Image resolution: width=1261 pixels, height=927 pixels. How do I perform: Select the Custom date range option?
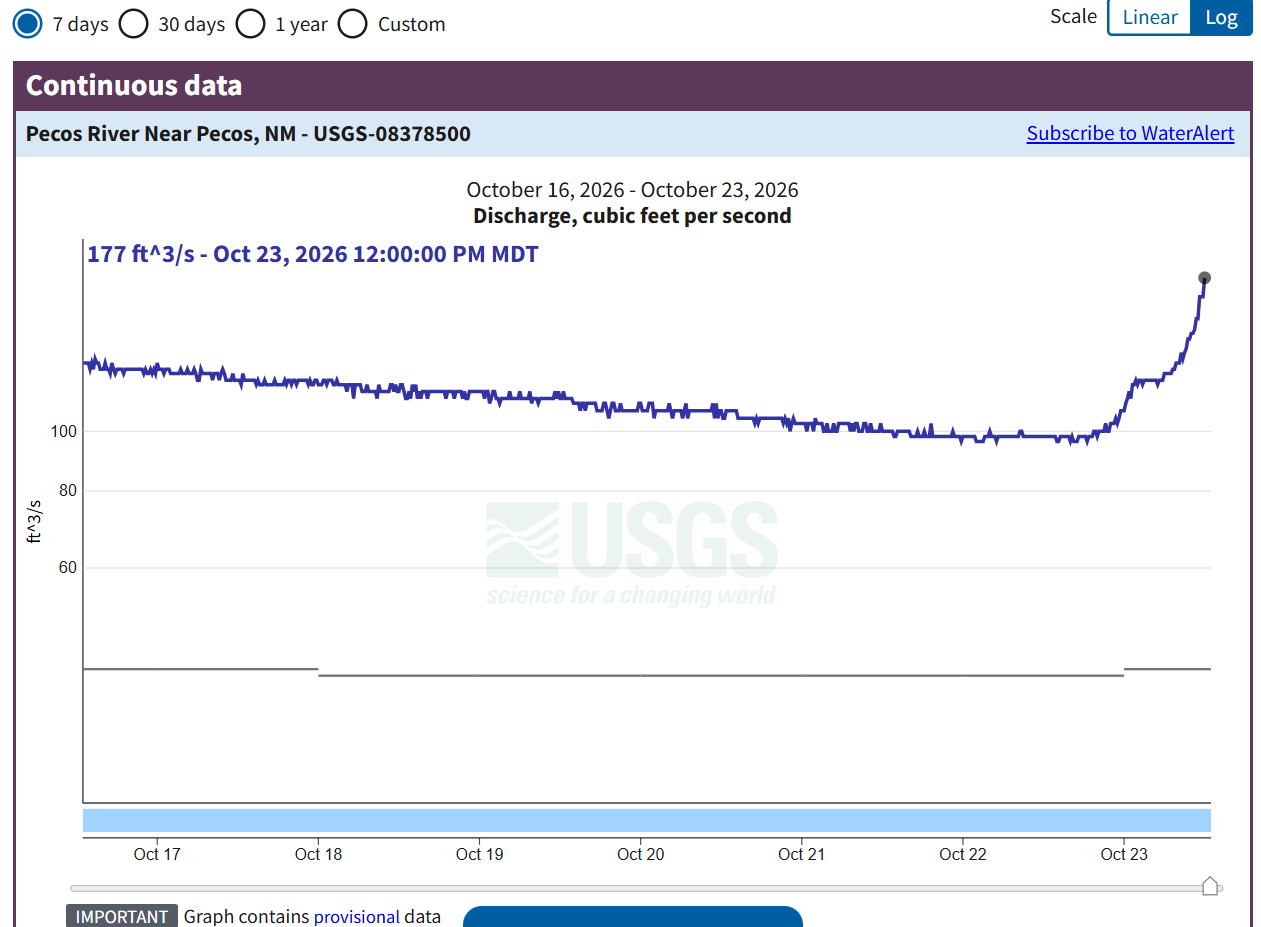pos(352,23)
